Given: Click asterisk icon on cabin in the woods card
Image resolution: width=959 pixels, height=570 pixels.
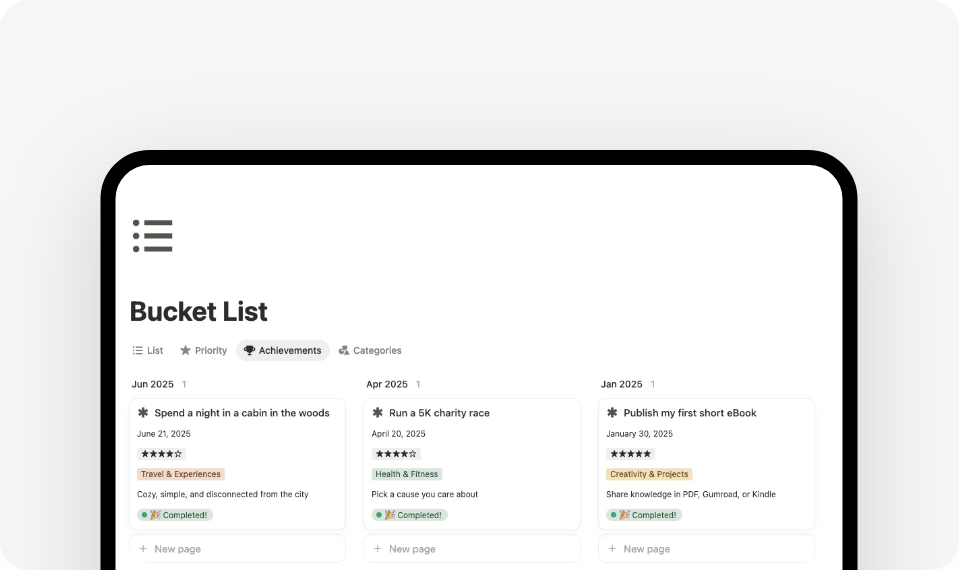Looking at the screenshot, I should (x=143, y=413).
